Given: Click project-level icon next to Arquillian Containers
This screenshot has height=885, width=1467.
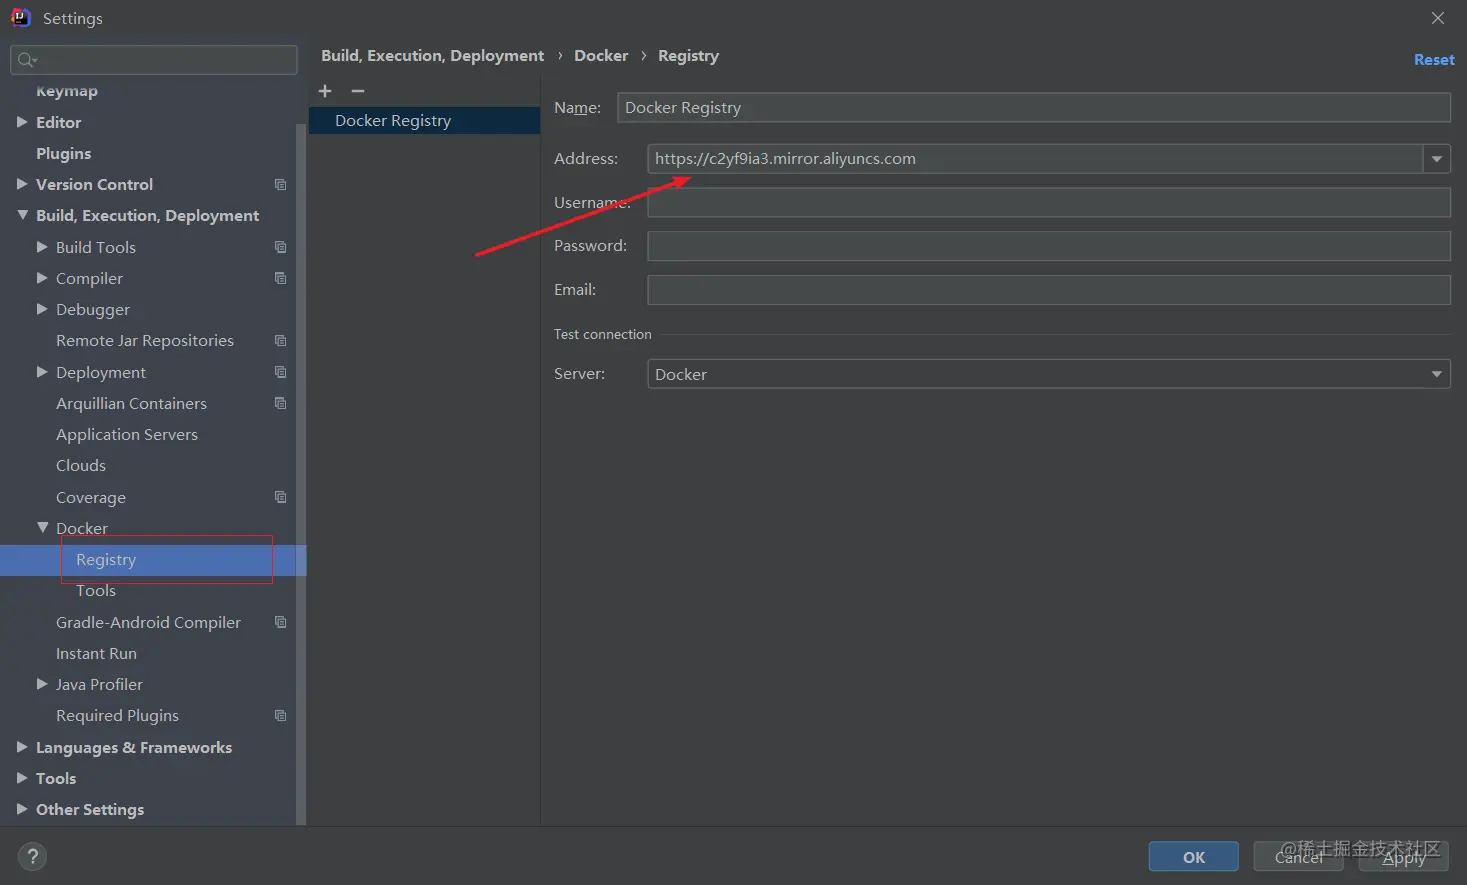Looking at the screenshot, I should pos(280,403).
